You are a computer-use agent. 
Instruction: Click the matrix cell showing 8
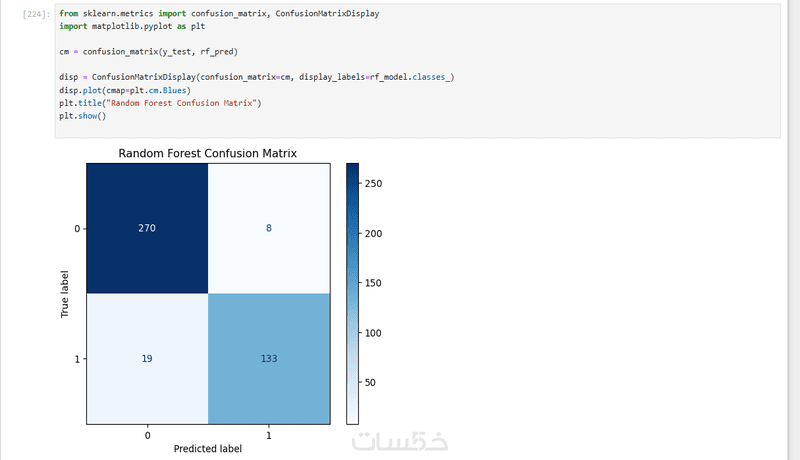click(269, 228)
